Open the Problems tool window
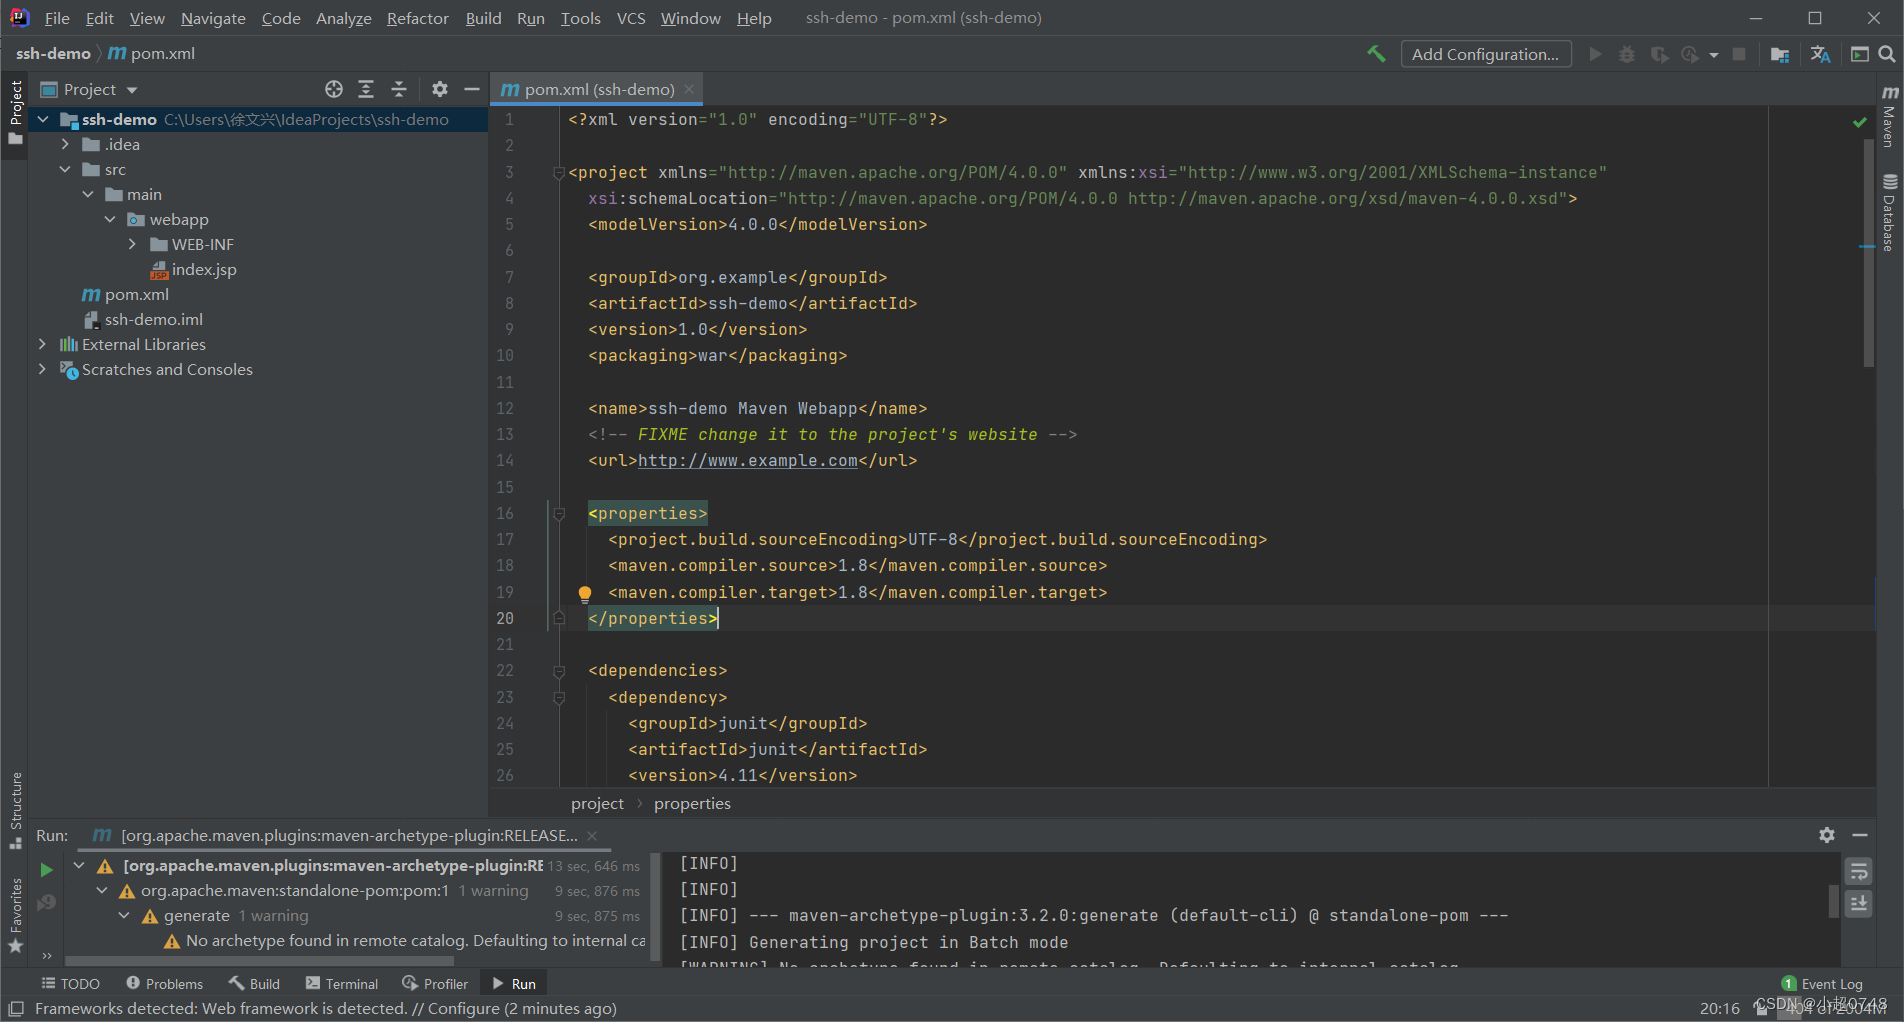 [x=165, y=984]
